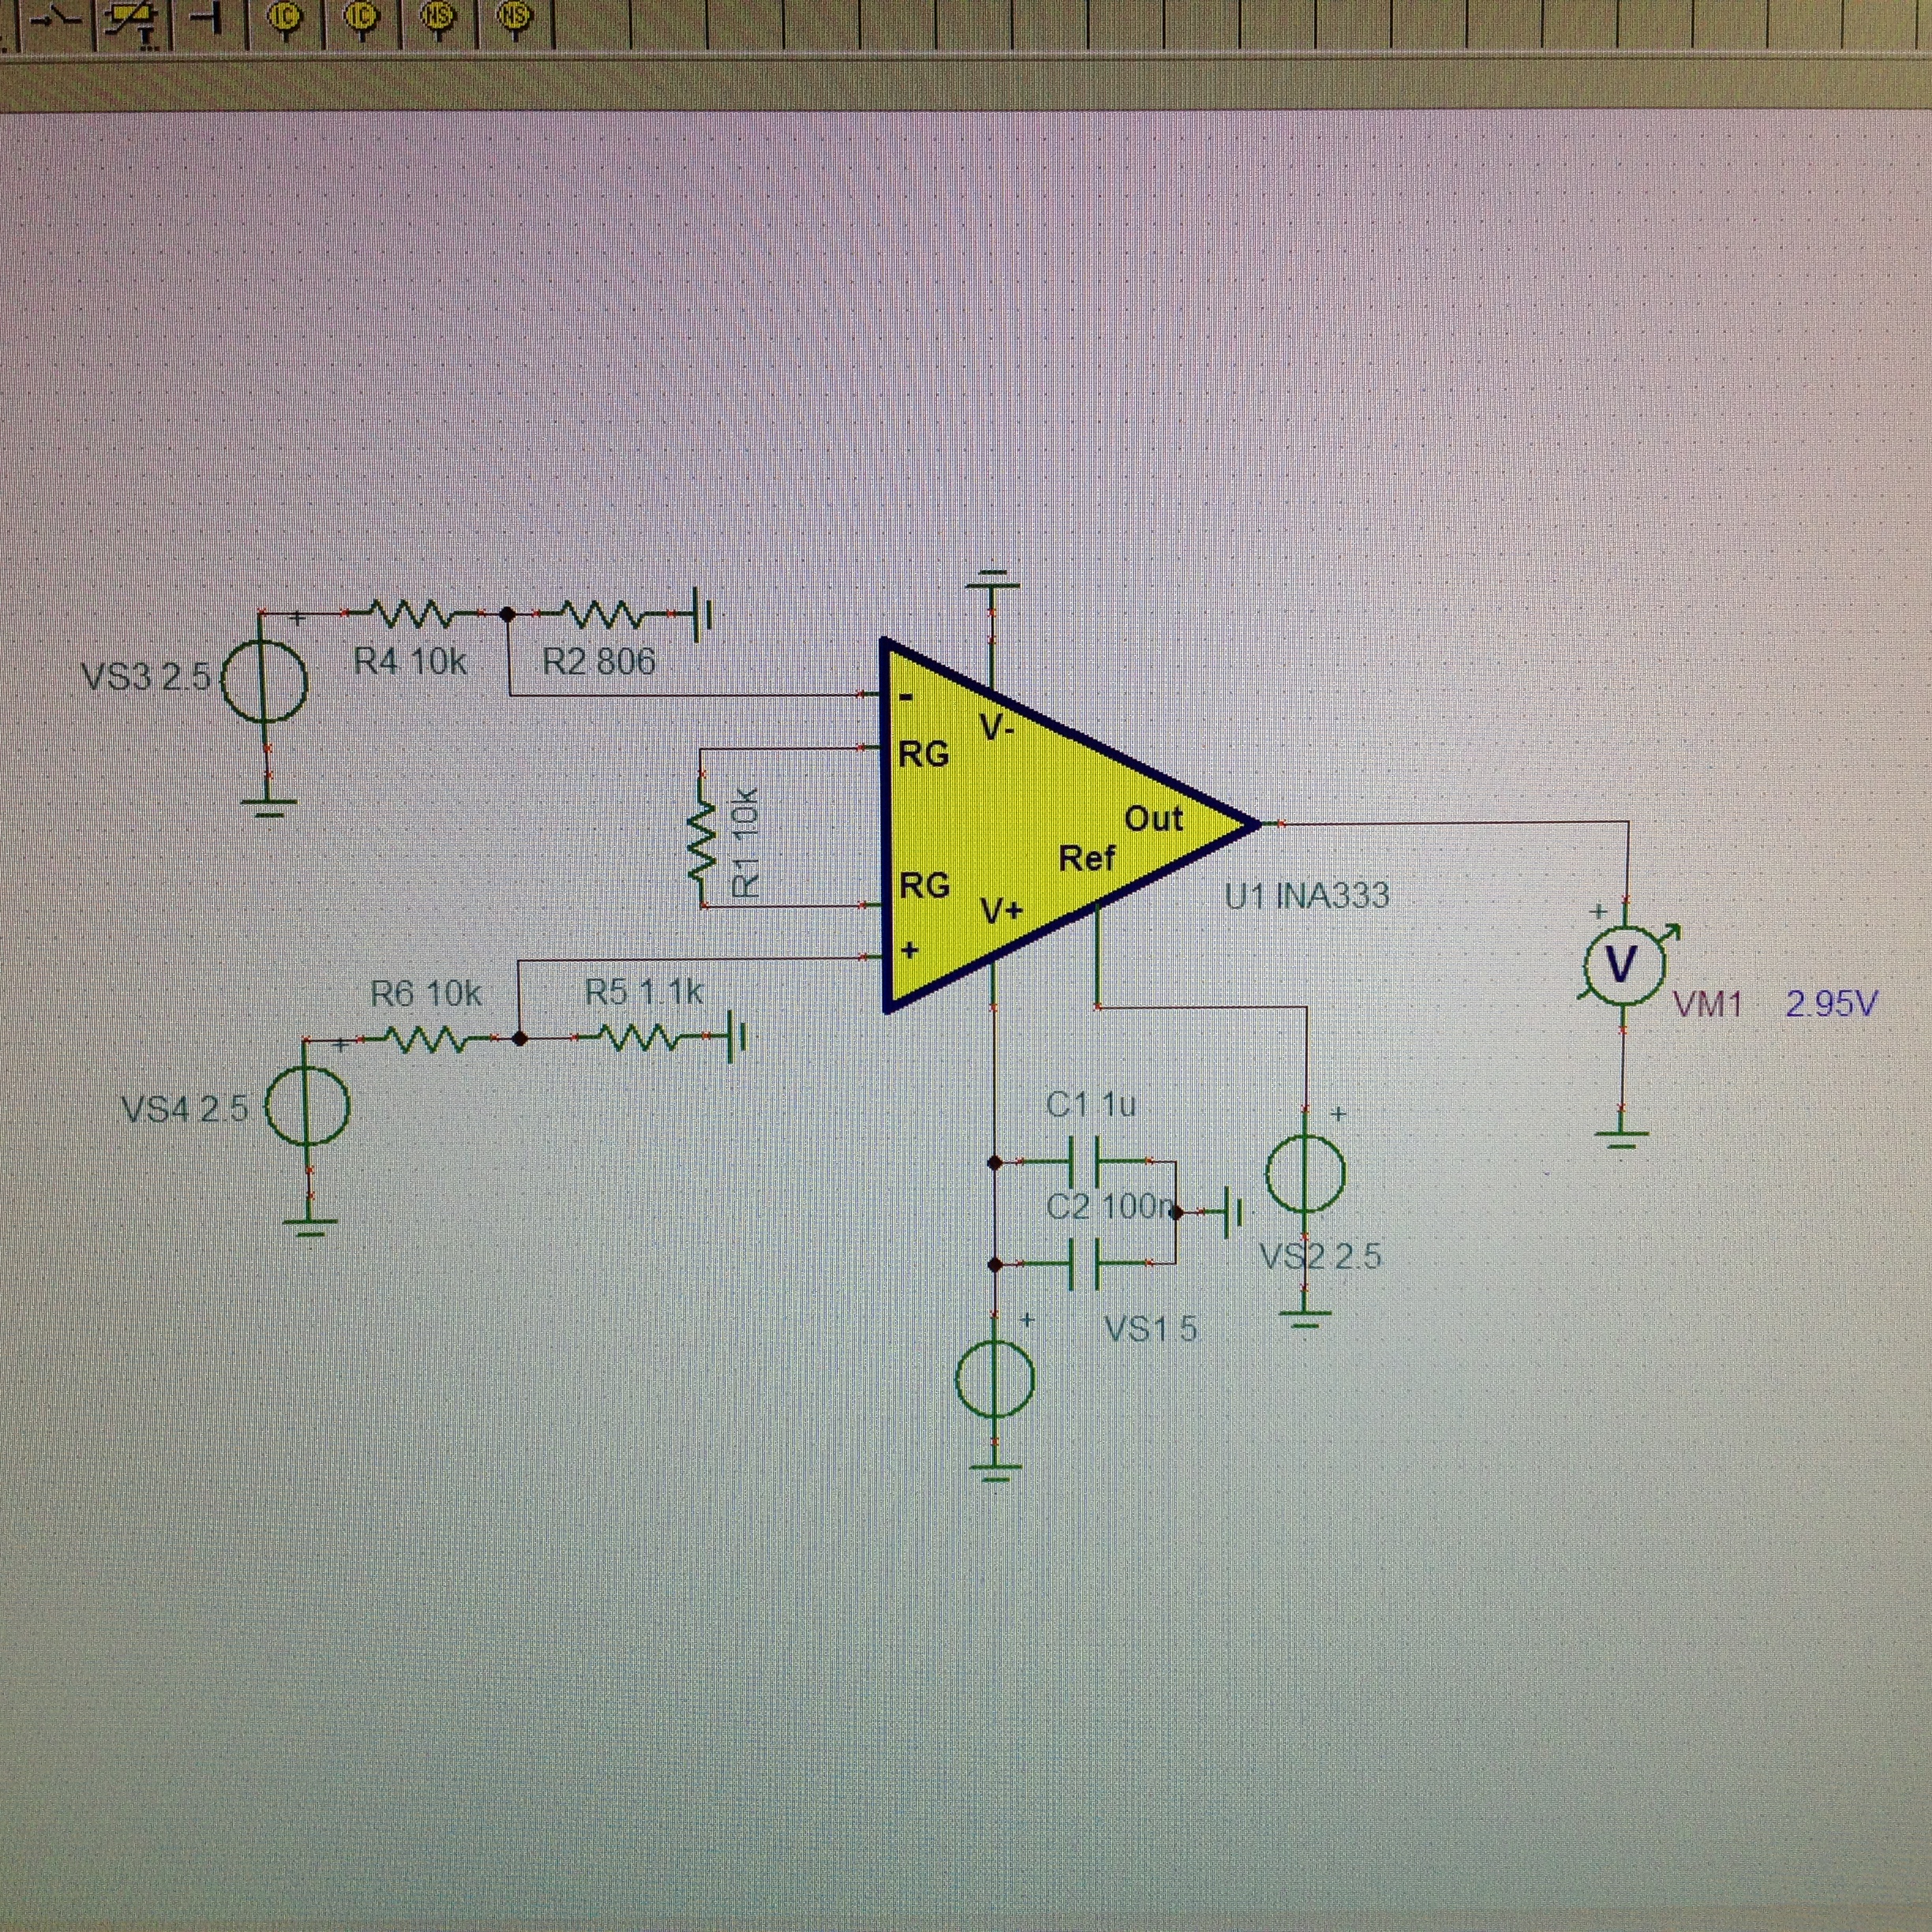The height and width of the screenshot is (1932, 1932).
Task: Click the second NS marker toolbar icon
Action: tap(514, 18)
